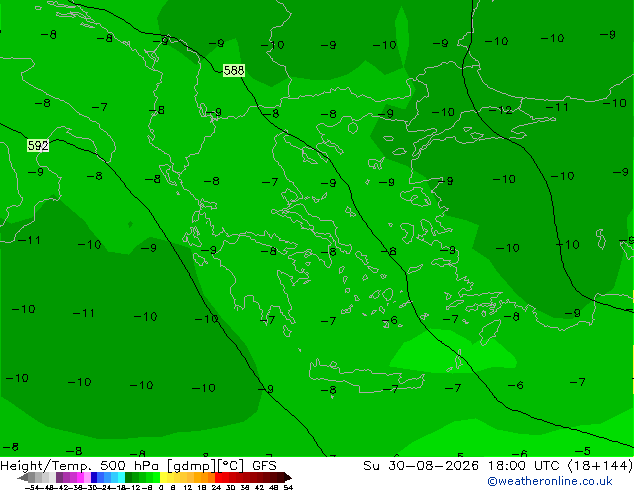
Task: Click the -12 temperature value on the map
Action: click(501, 110)
